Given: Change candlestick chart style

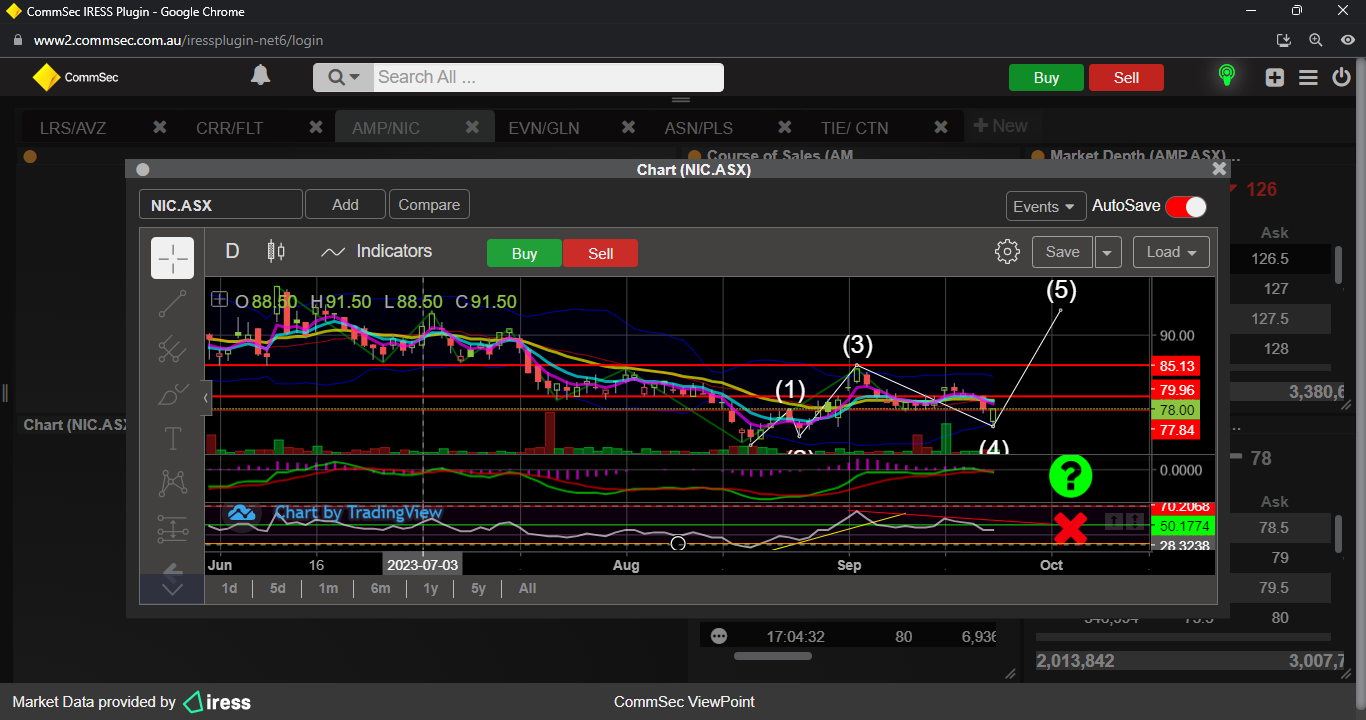Looking at the screenshot, I should coord(276,252).
